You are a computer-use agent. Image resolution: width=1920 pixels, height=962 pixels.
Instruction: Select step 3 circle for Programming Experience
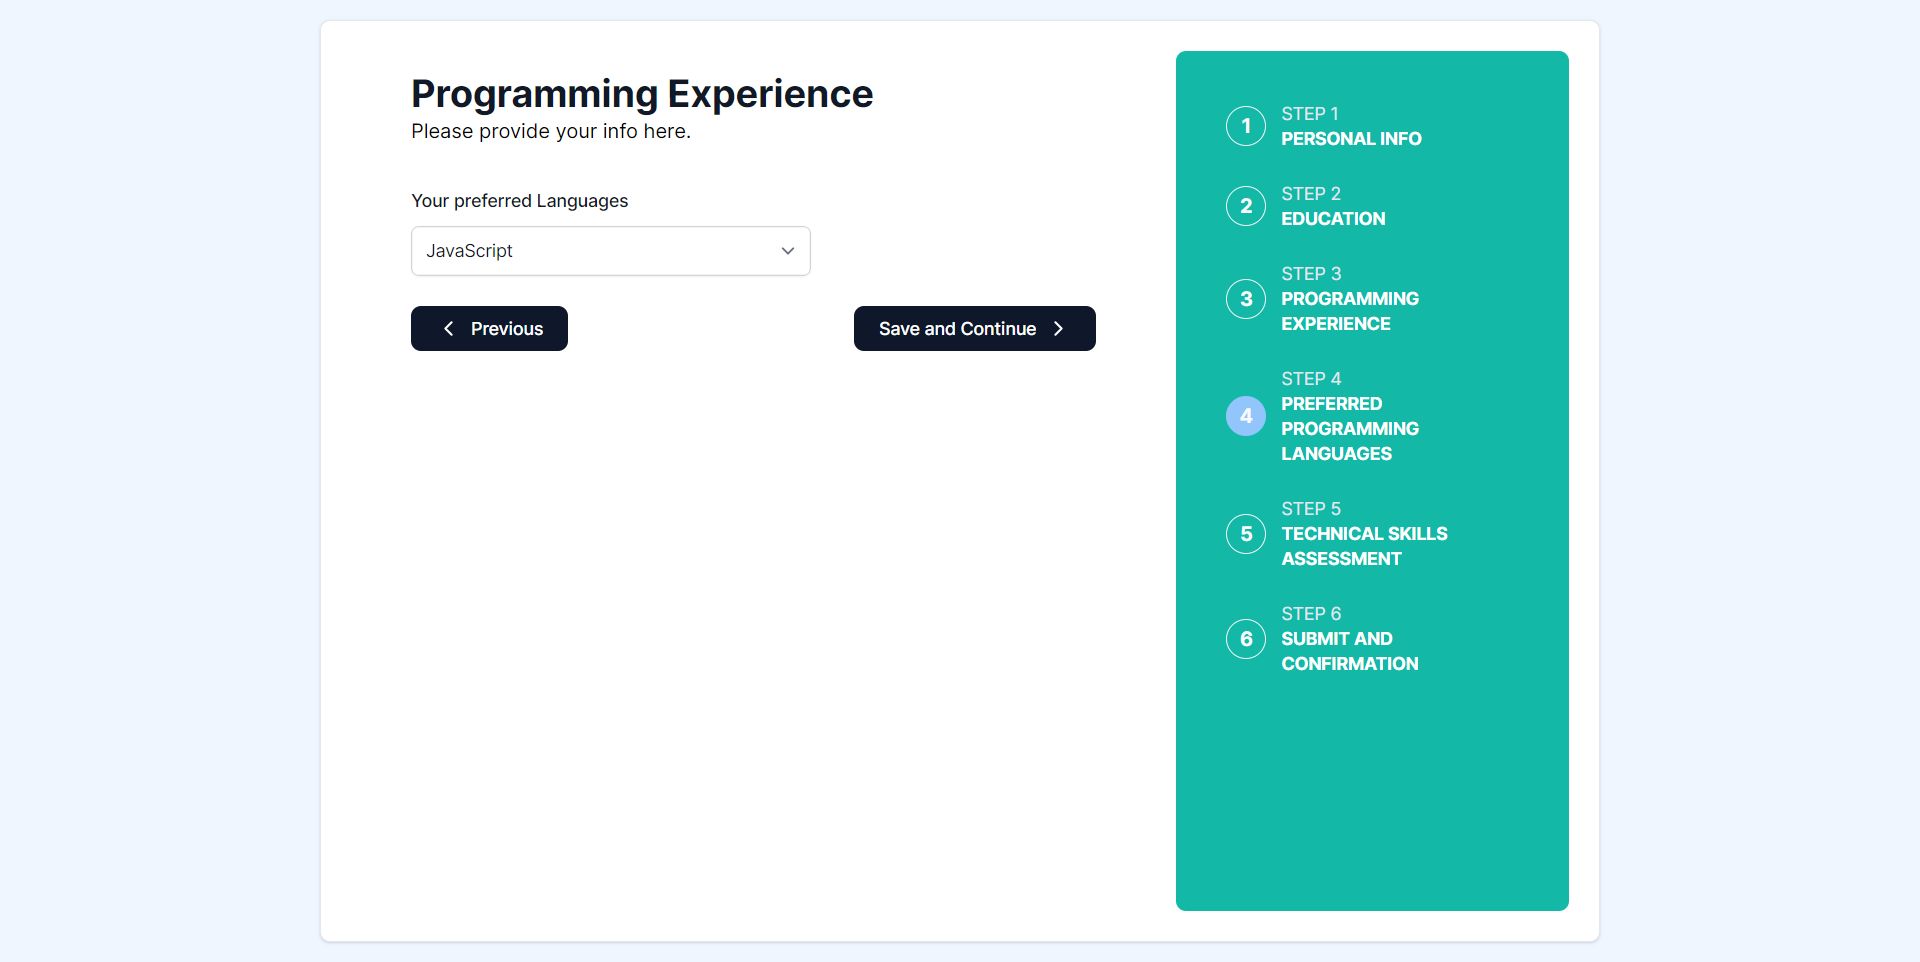click(x=1246, y=299)
